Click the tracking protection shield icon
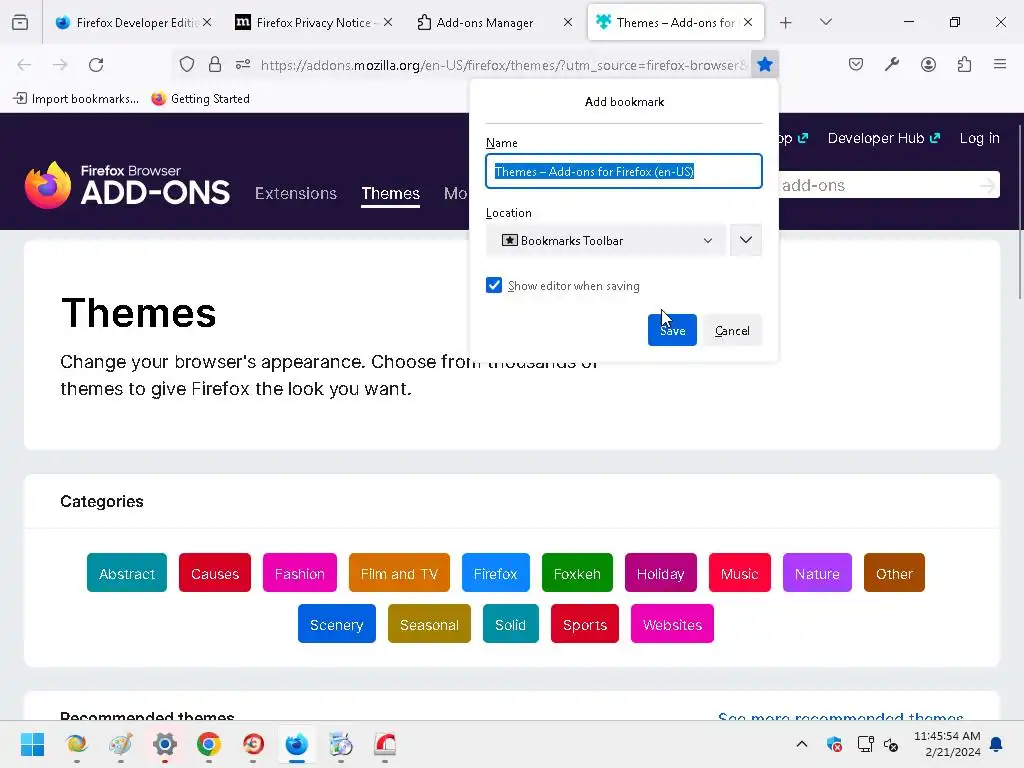This screenshot has width=1024, height=768. tap(187, 65)
